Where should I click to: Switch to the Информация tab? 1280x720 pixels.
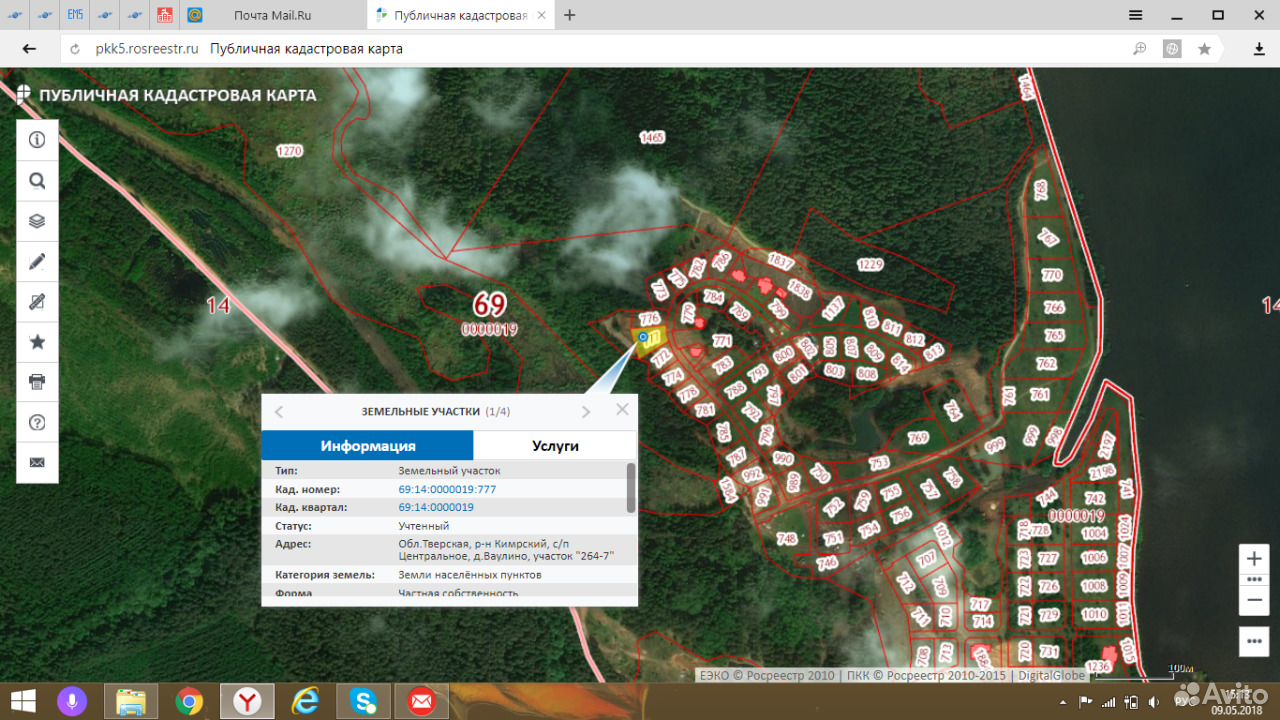coord(368,446)
